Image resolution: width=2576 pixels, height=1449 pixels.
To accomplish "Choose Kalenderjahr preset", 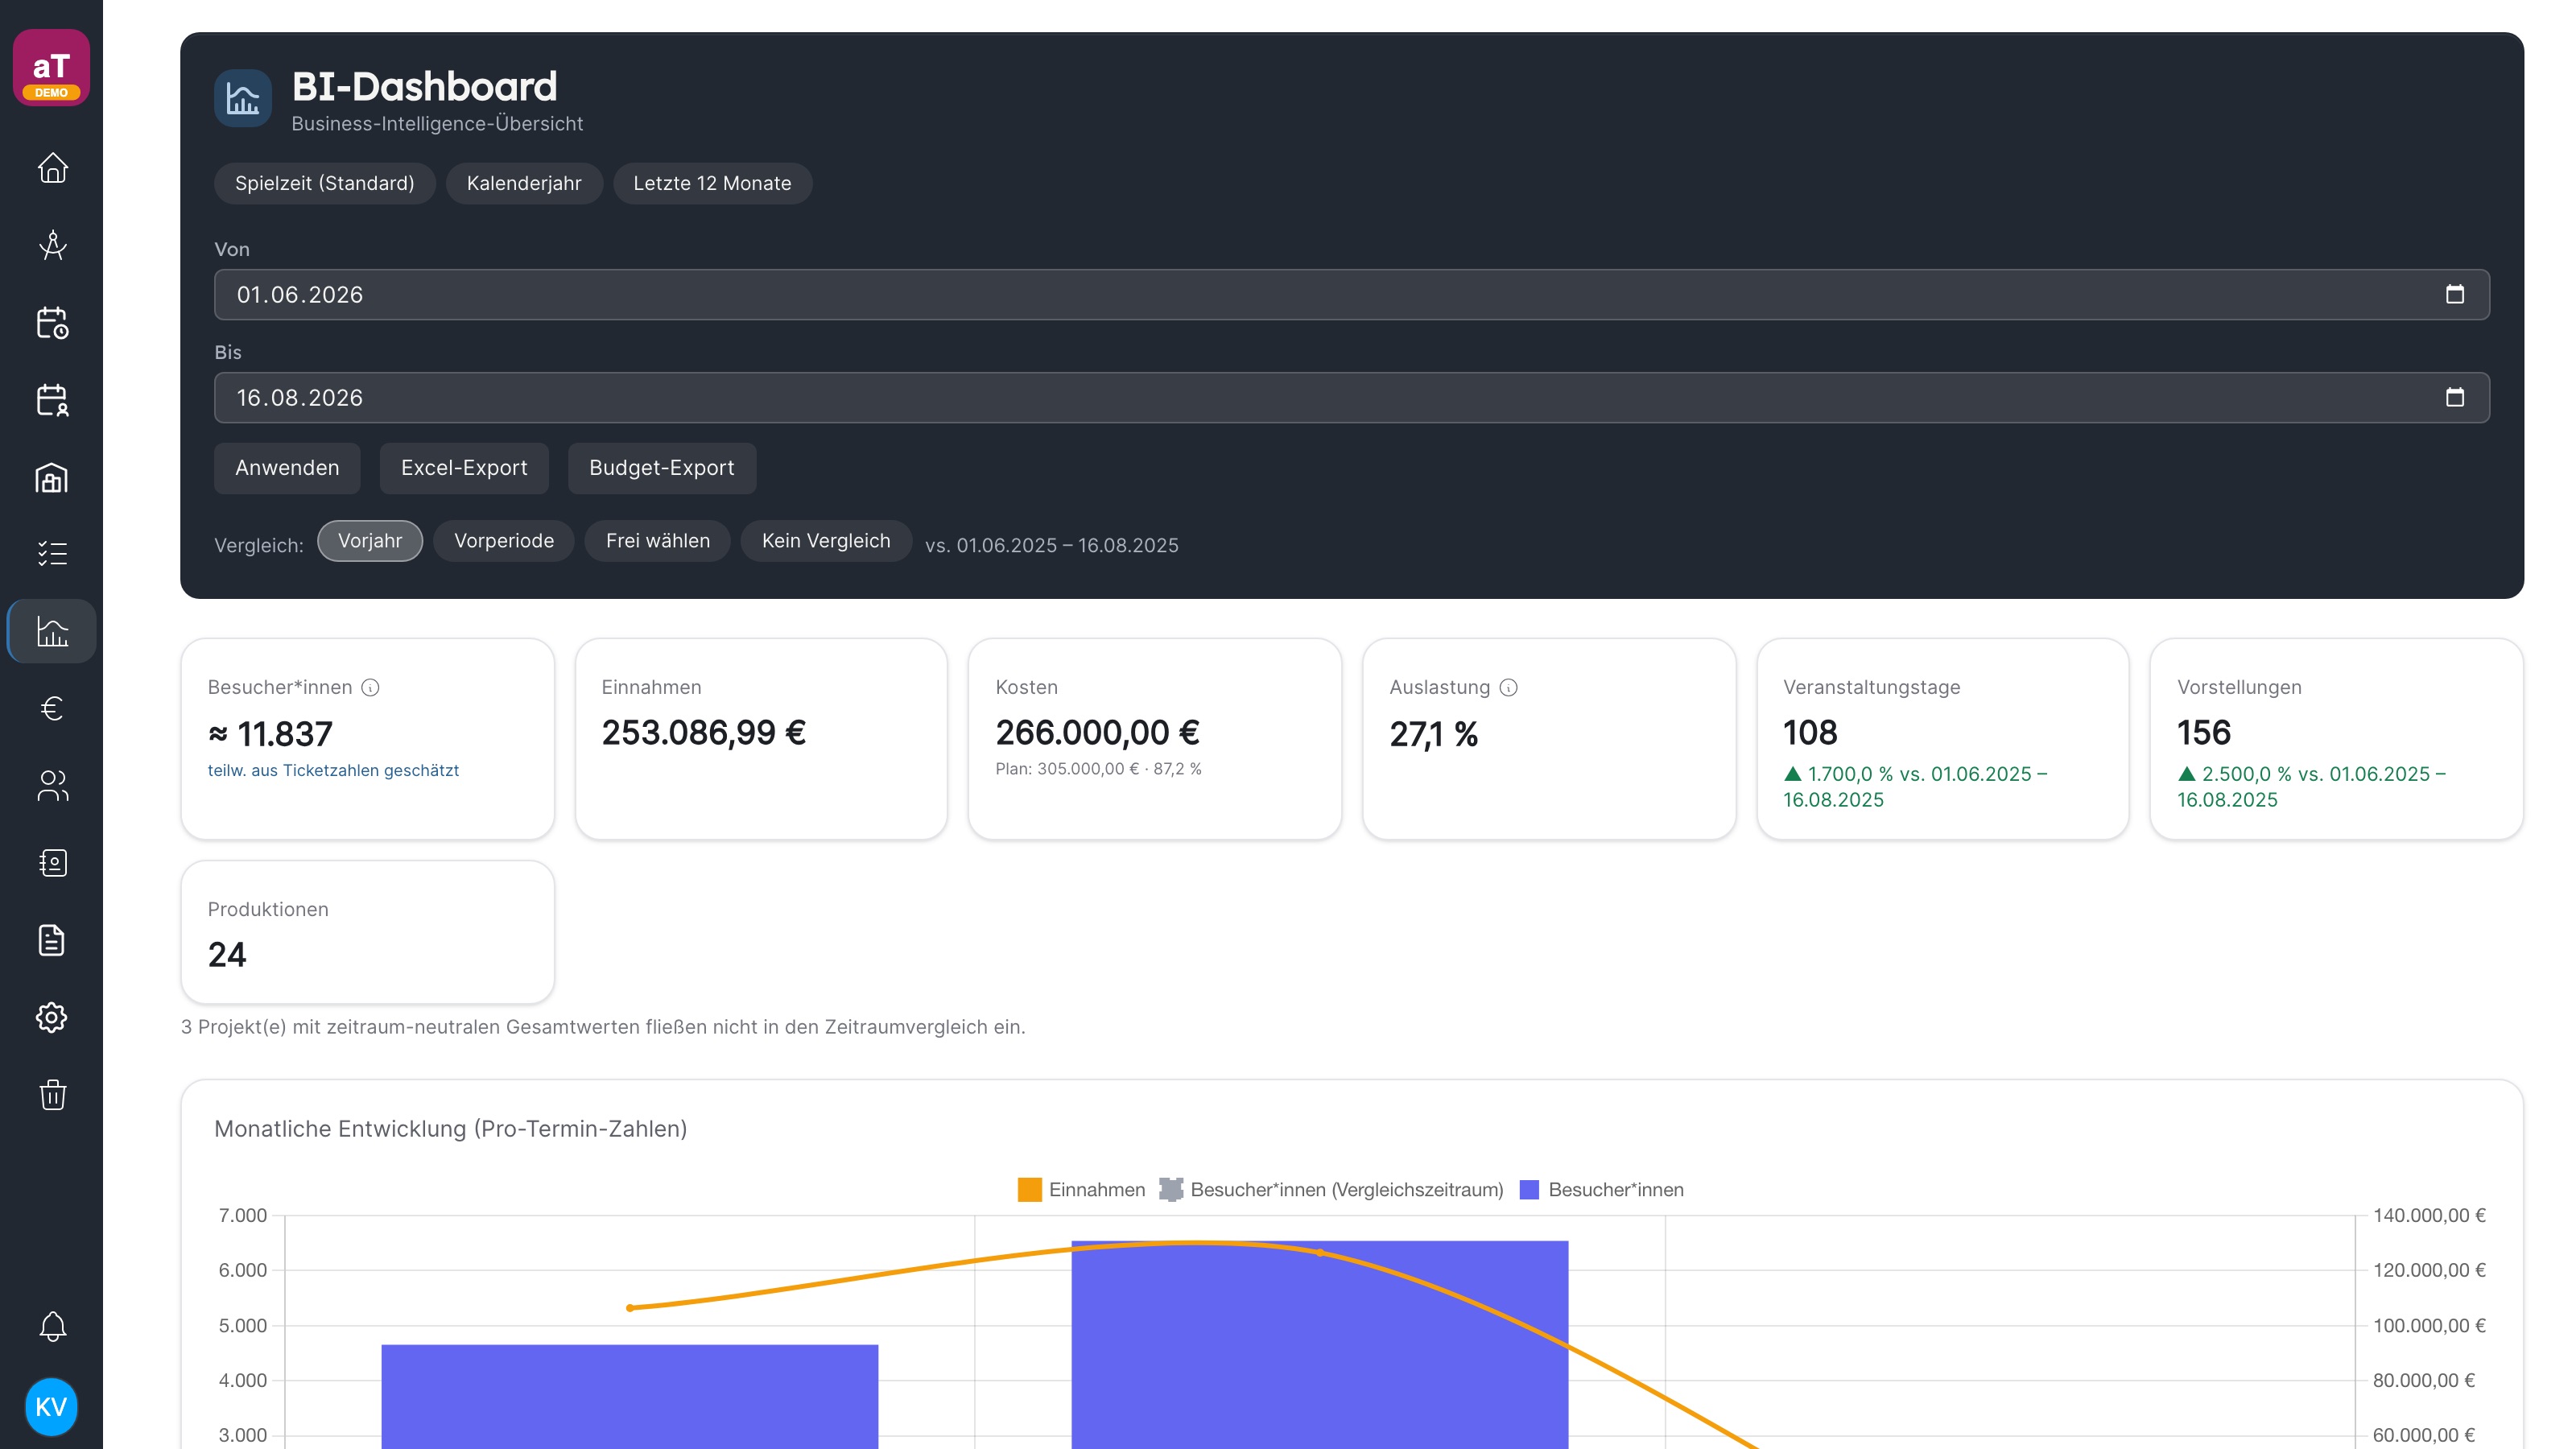I will (524, 183).
